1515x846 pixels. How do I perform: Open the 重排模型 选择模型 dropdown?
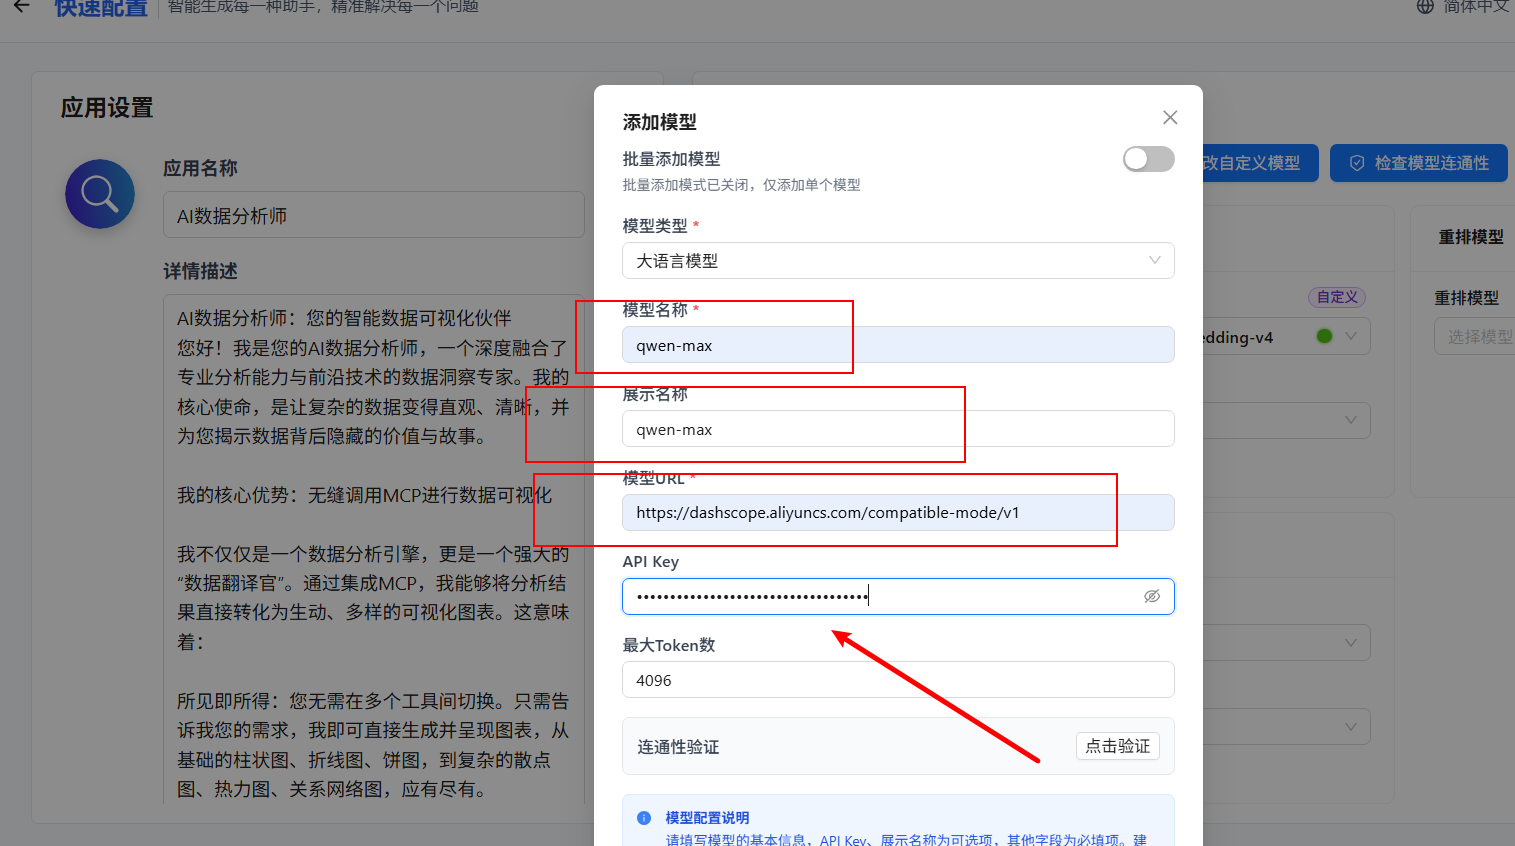(x=1475, y=337)
